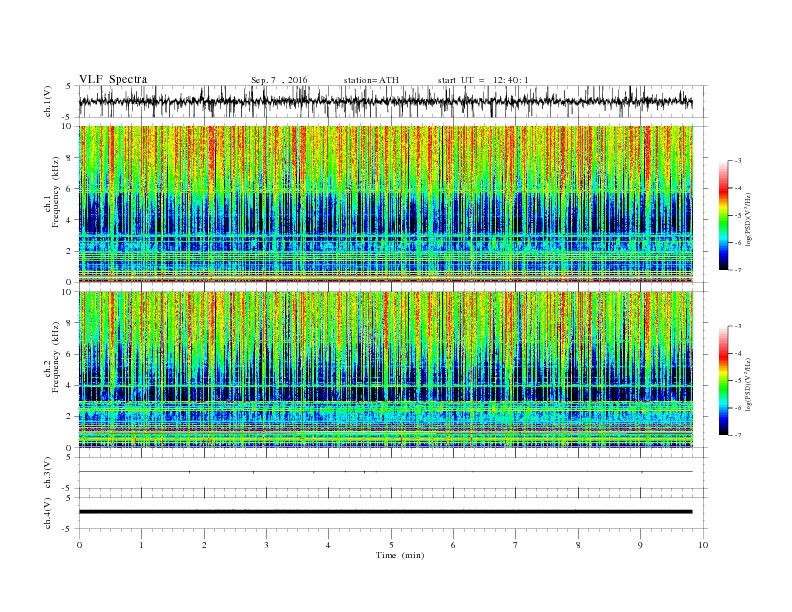Image resolution: width=792 pixels, height=612 pixels.
Task: Click time axis tick label "5" at bottom
Action: point(391,545)
